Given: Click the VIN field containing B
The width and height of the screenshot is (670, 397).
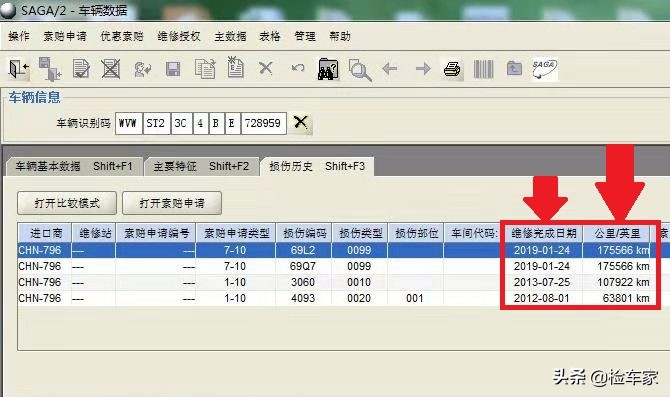Looking at the screenshot, I should tap(216, 124).
